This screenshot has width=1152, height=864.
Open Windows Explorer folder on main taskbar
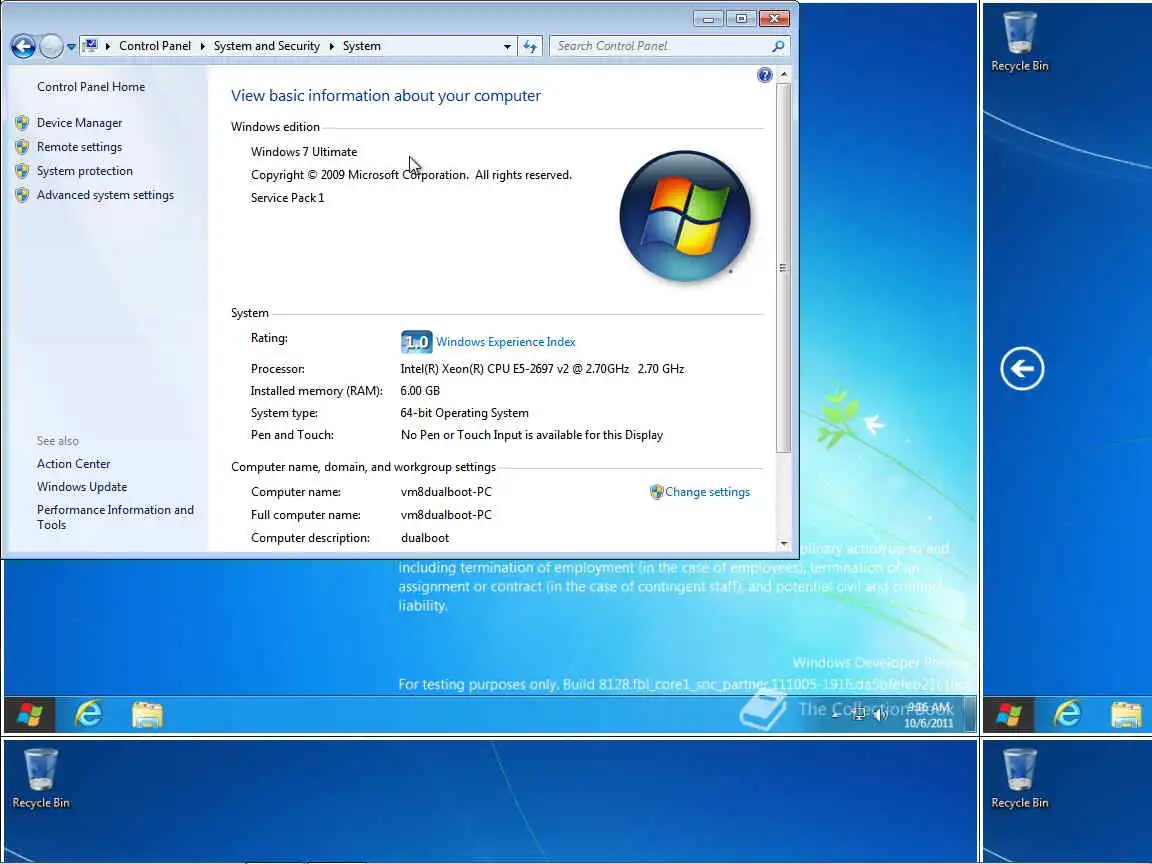tap(147, 714)
